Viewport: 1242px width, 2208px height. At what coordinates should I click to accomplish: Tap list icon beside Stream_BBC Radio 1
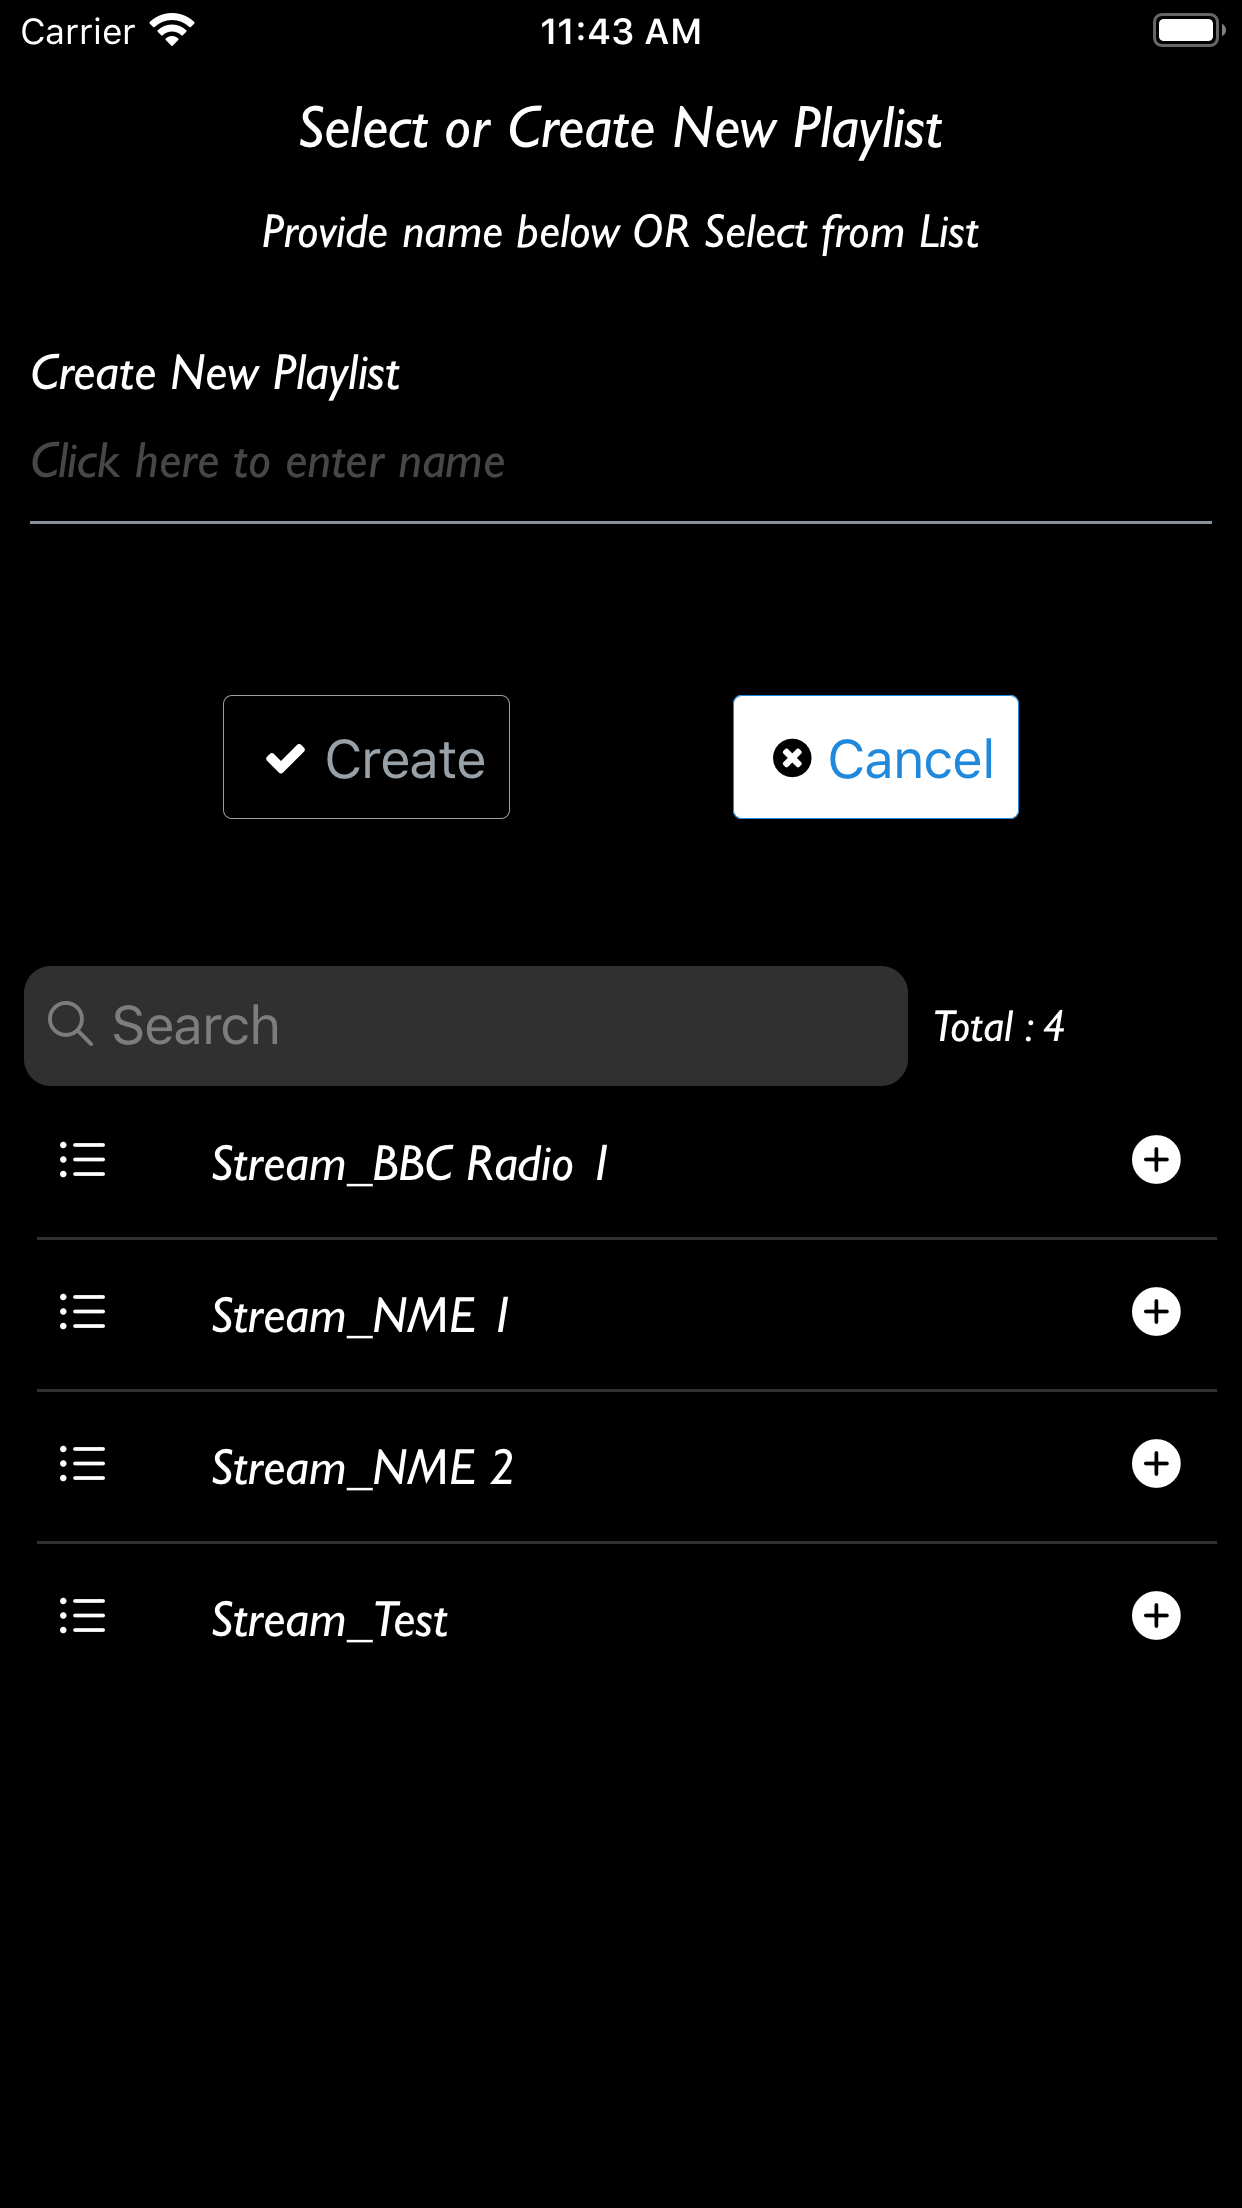tap(82, 1161)
